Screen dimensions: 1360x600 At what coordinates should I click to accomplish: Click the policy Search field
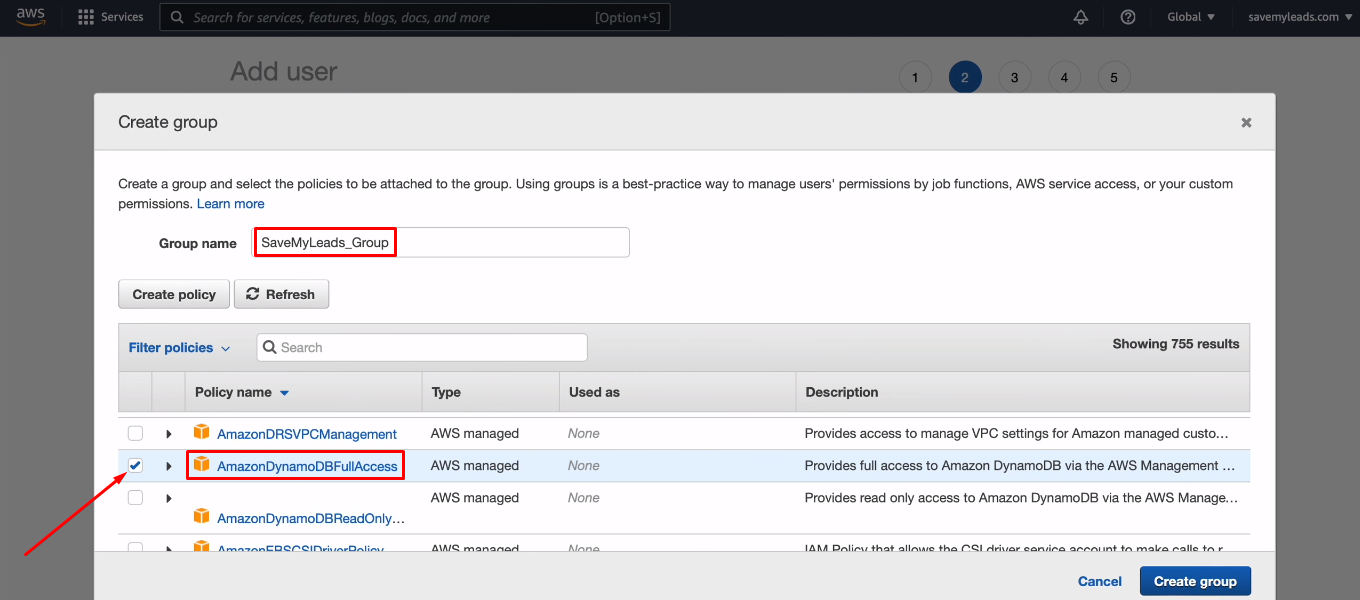pos(422,347)
